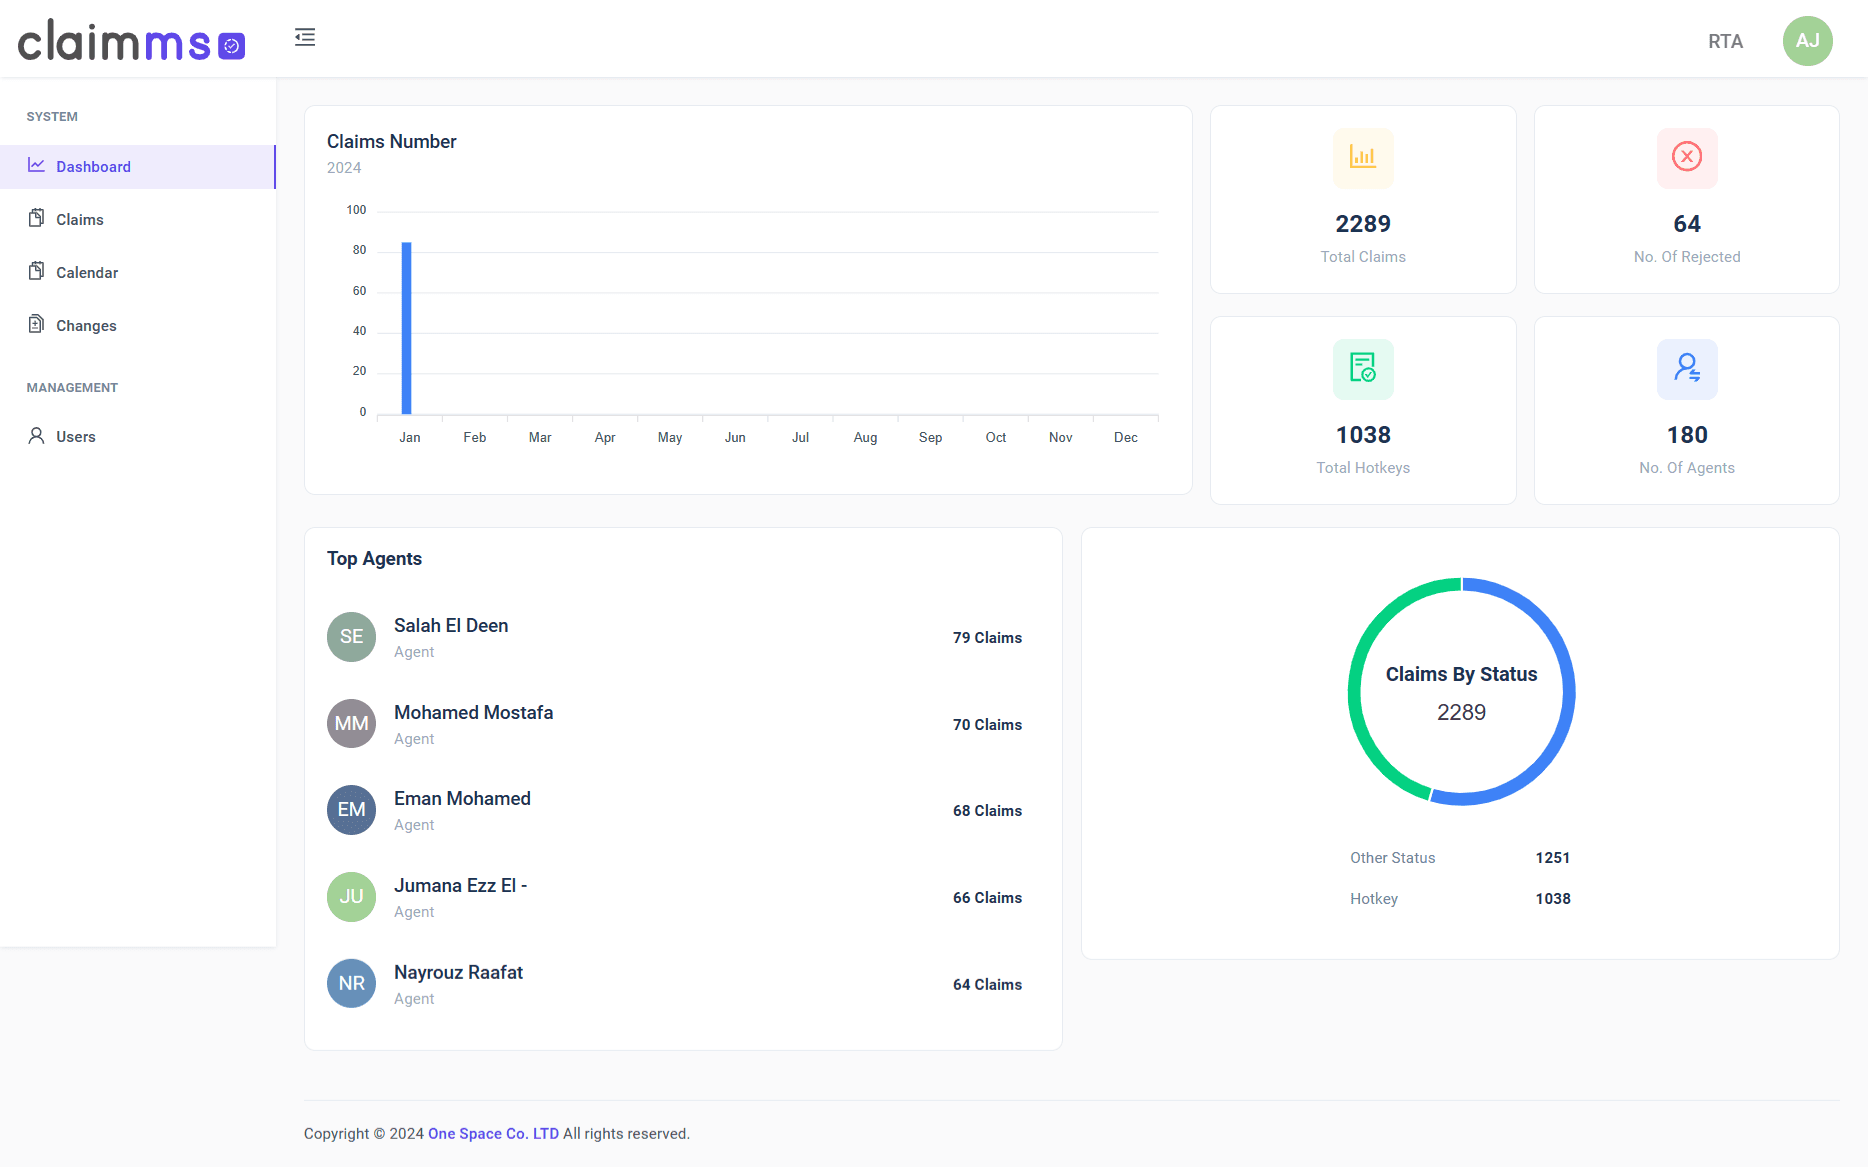The height and width of the screenshot is (1168, 1868).
Task: Click the Changes document icon in sidebar
Action: tap(36, 325)
